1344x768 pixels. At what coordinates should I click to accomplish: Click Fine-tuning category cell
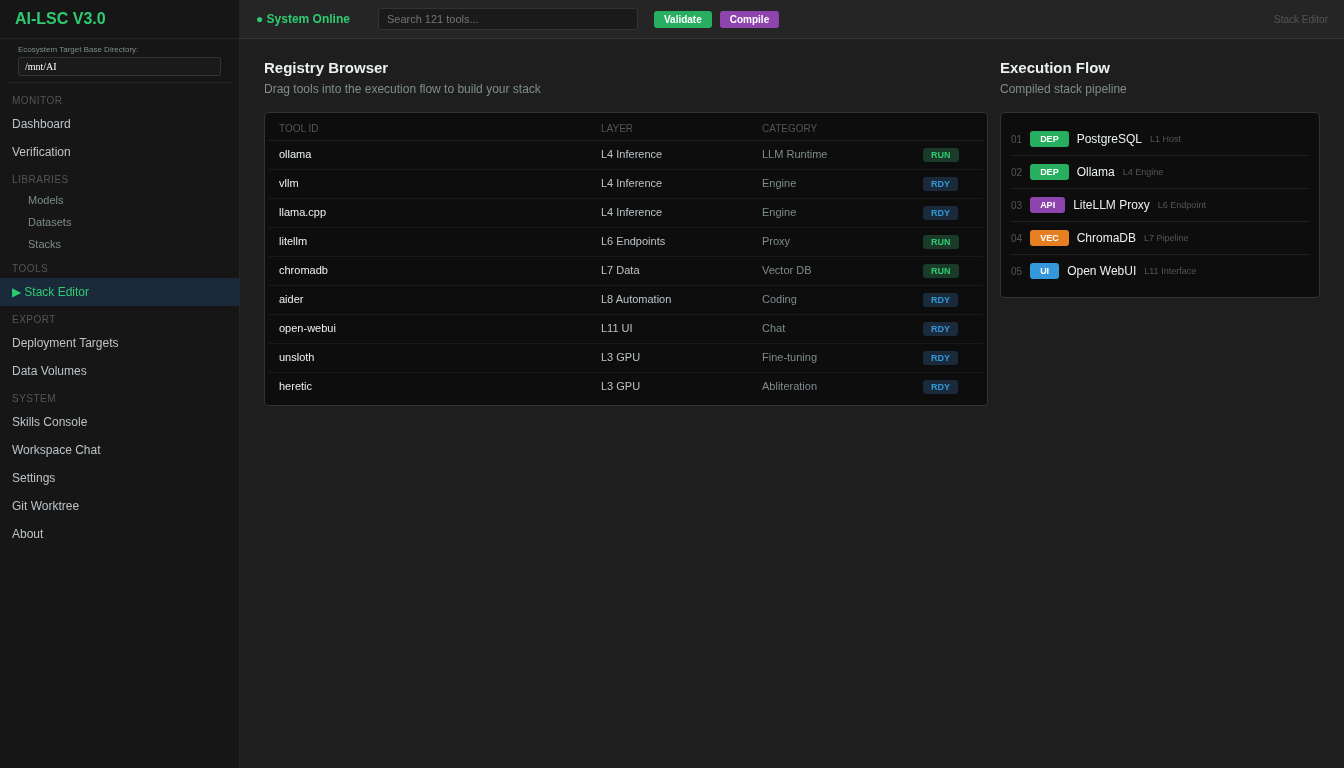click(789, 357)
